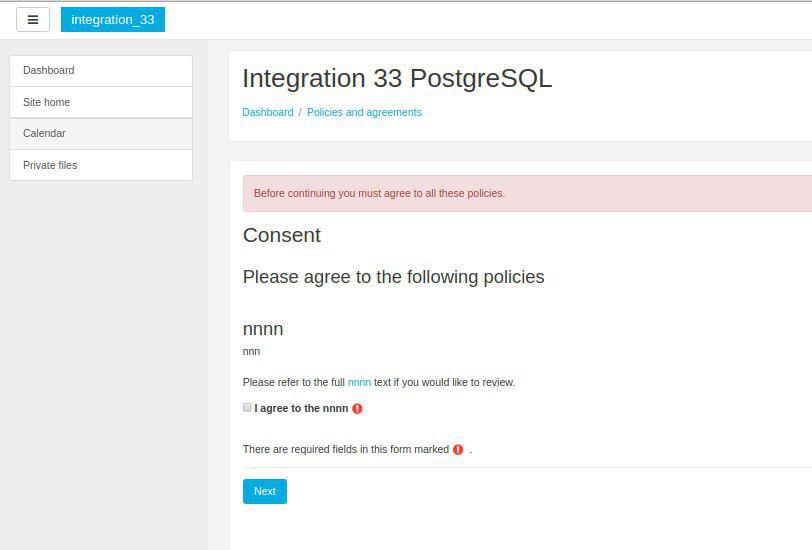Open the integration_33 site brand link
Screen dimensions: 812x550
(113, 20)
